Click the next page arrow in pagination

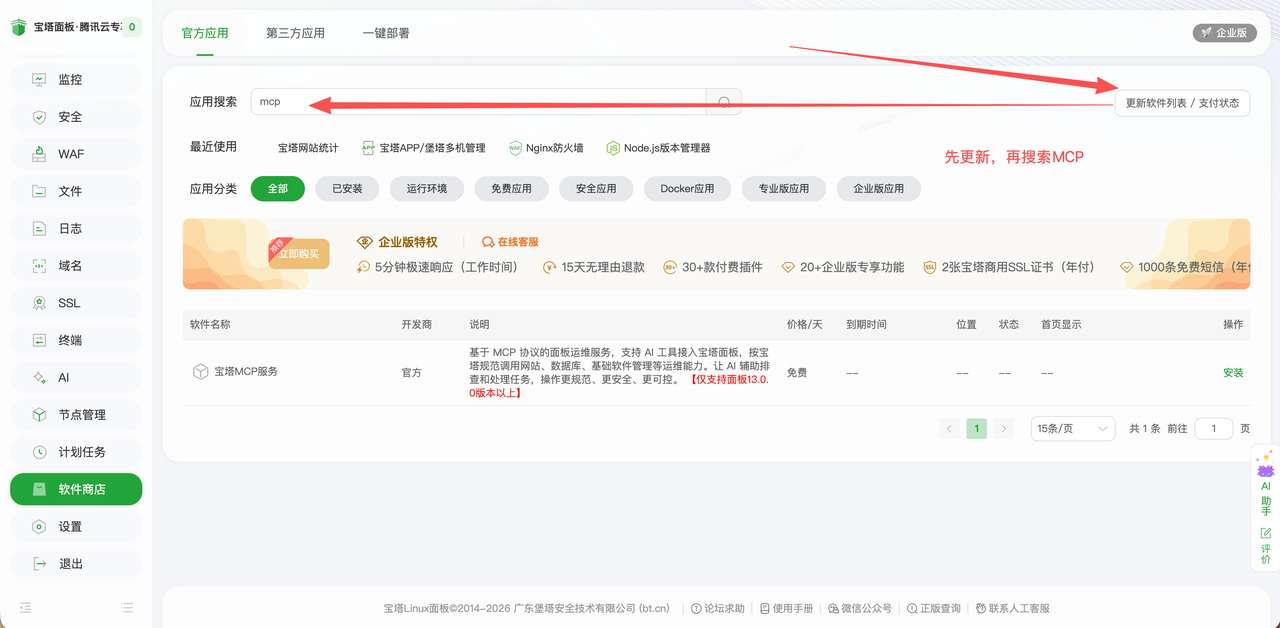1004,428
